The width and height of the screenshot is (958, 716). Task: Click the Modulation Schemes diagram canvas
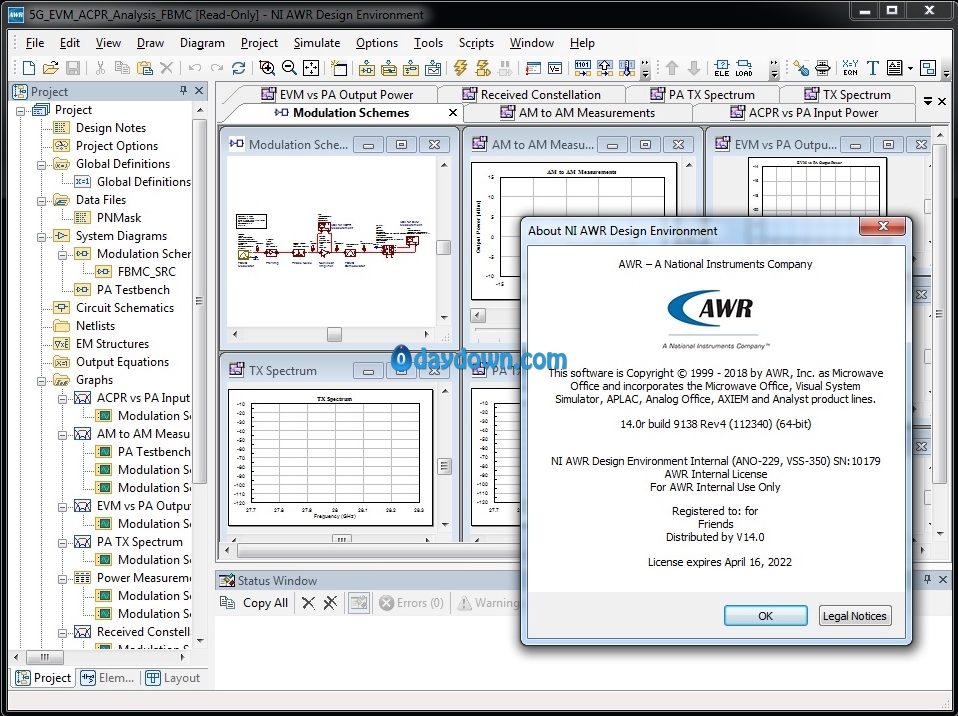coord(333,241)
